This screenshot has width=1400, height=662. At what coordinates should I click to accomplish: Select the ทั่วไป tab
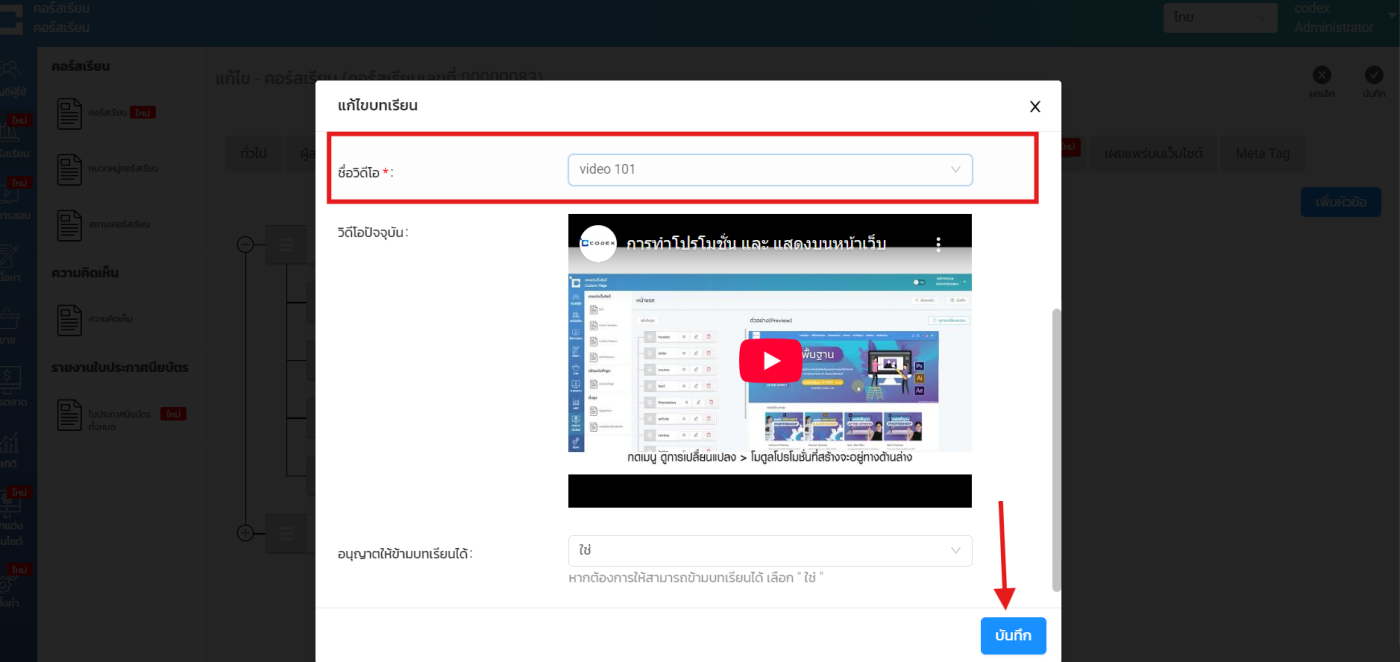pyautogui.click(x=253, y=153)
